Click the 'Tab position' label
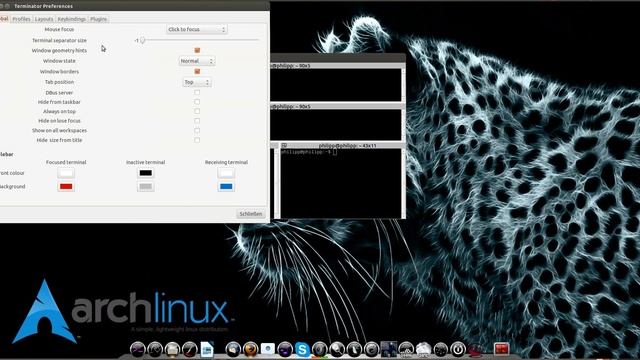Image resolution: width=640 pixels, height=360 pixels. [59, 82]
